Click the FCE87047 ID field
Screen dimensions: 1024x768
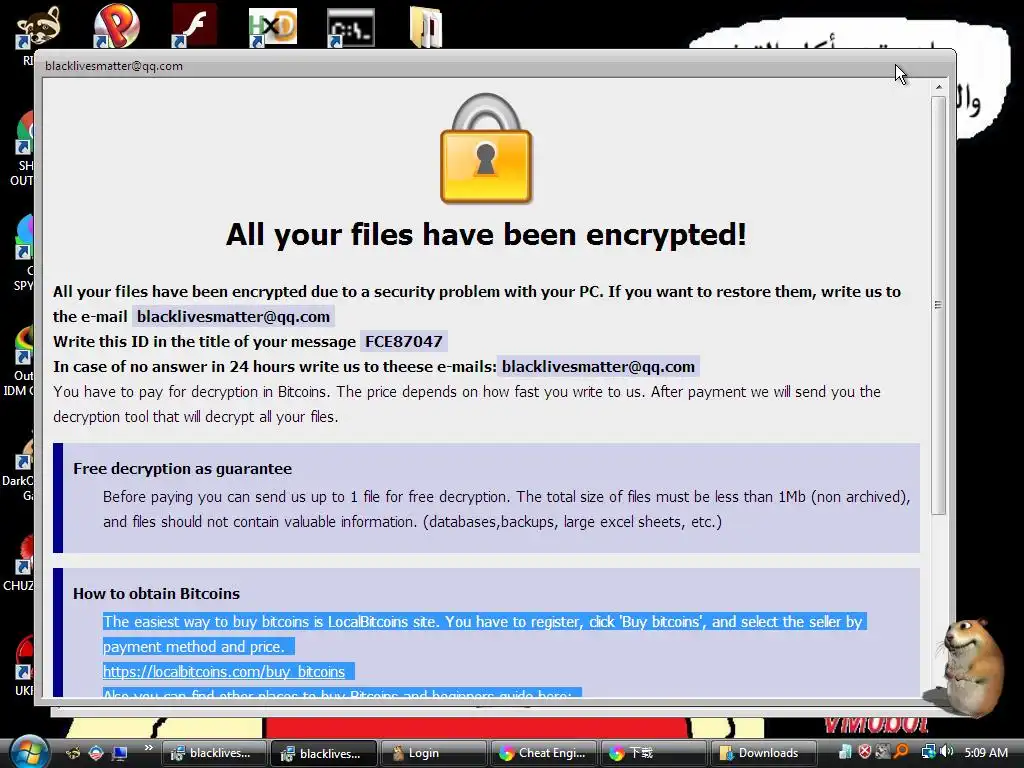[404, 342]
